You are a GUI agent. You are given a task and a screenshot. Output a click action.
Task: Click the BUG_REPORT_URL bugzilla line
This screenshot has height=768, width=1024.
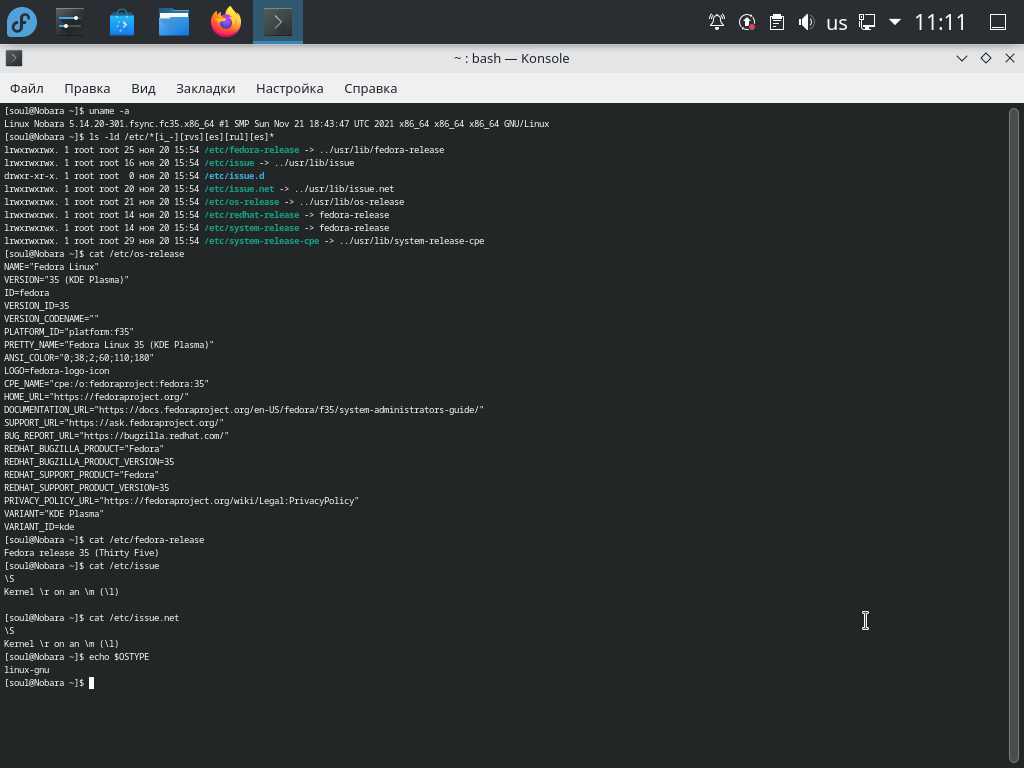point(116,436)
